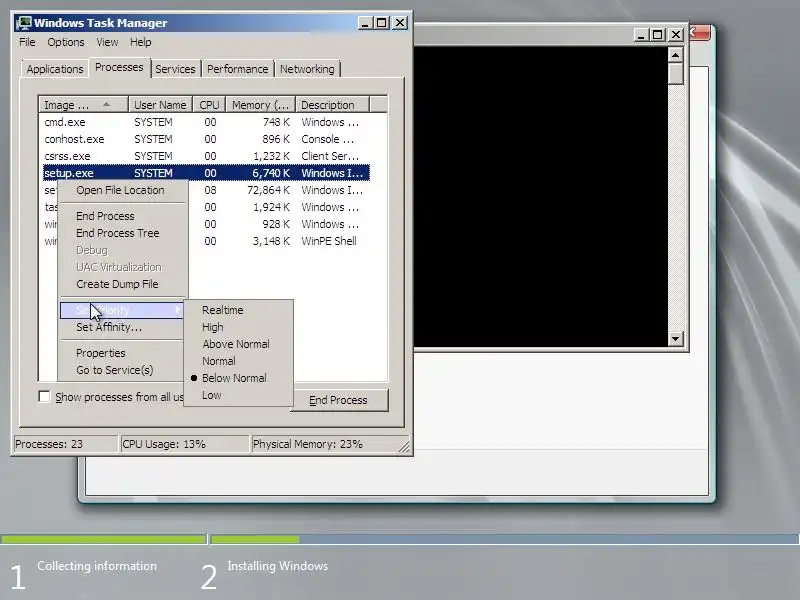Click the 928 K memory value
This screenshot has height=600, width=800.
[276, 224]
